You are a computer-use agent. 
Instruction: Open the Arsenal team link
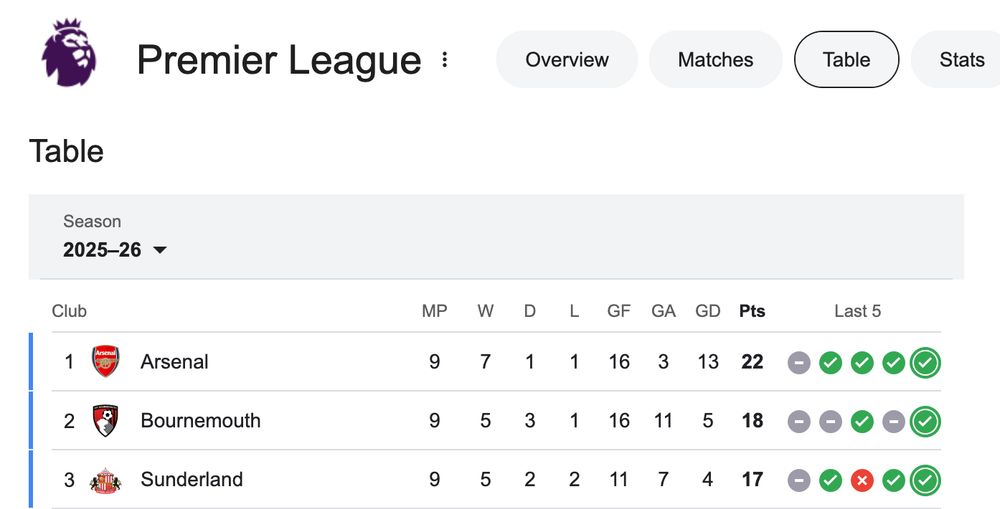click(x=174, y=362)
